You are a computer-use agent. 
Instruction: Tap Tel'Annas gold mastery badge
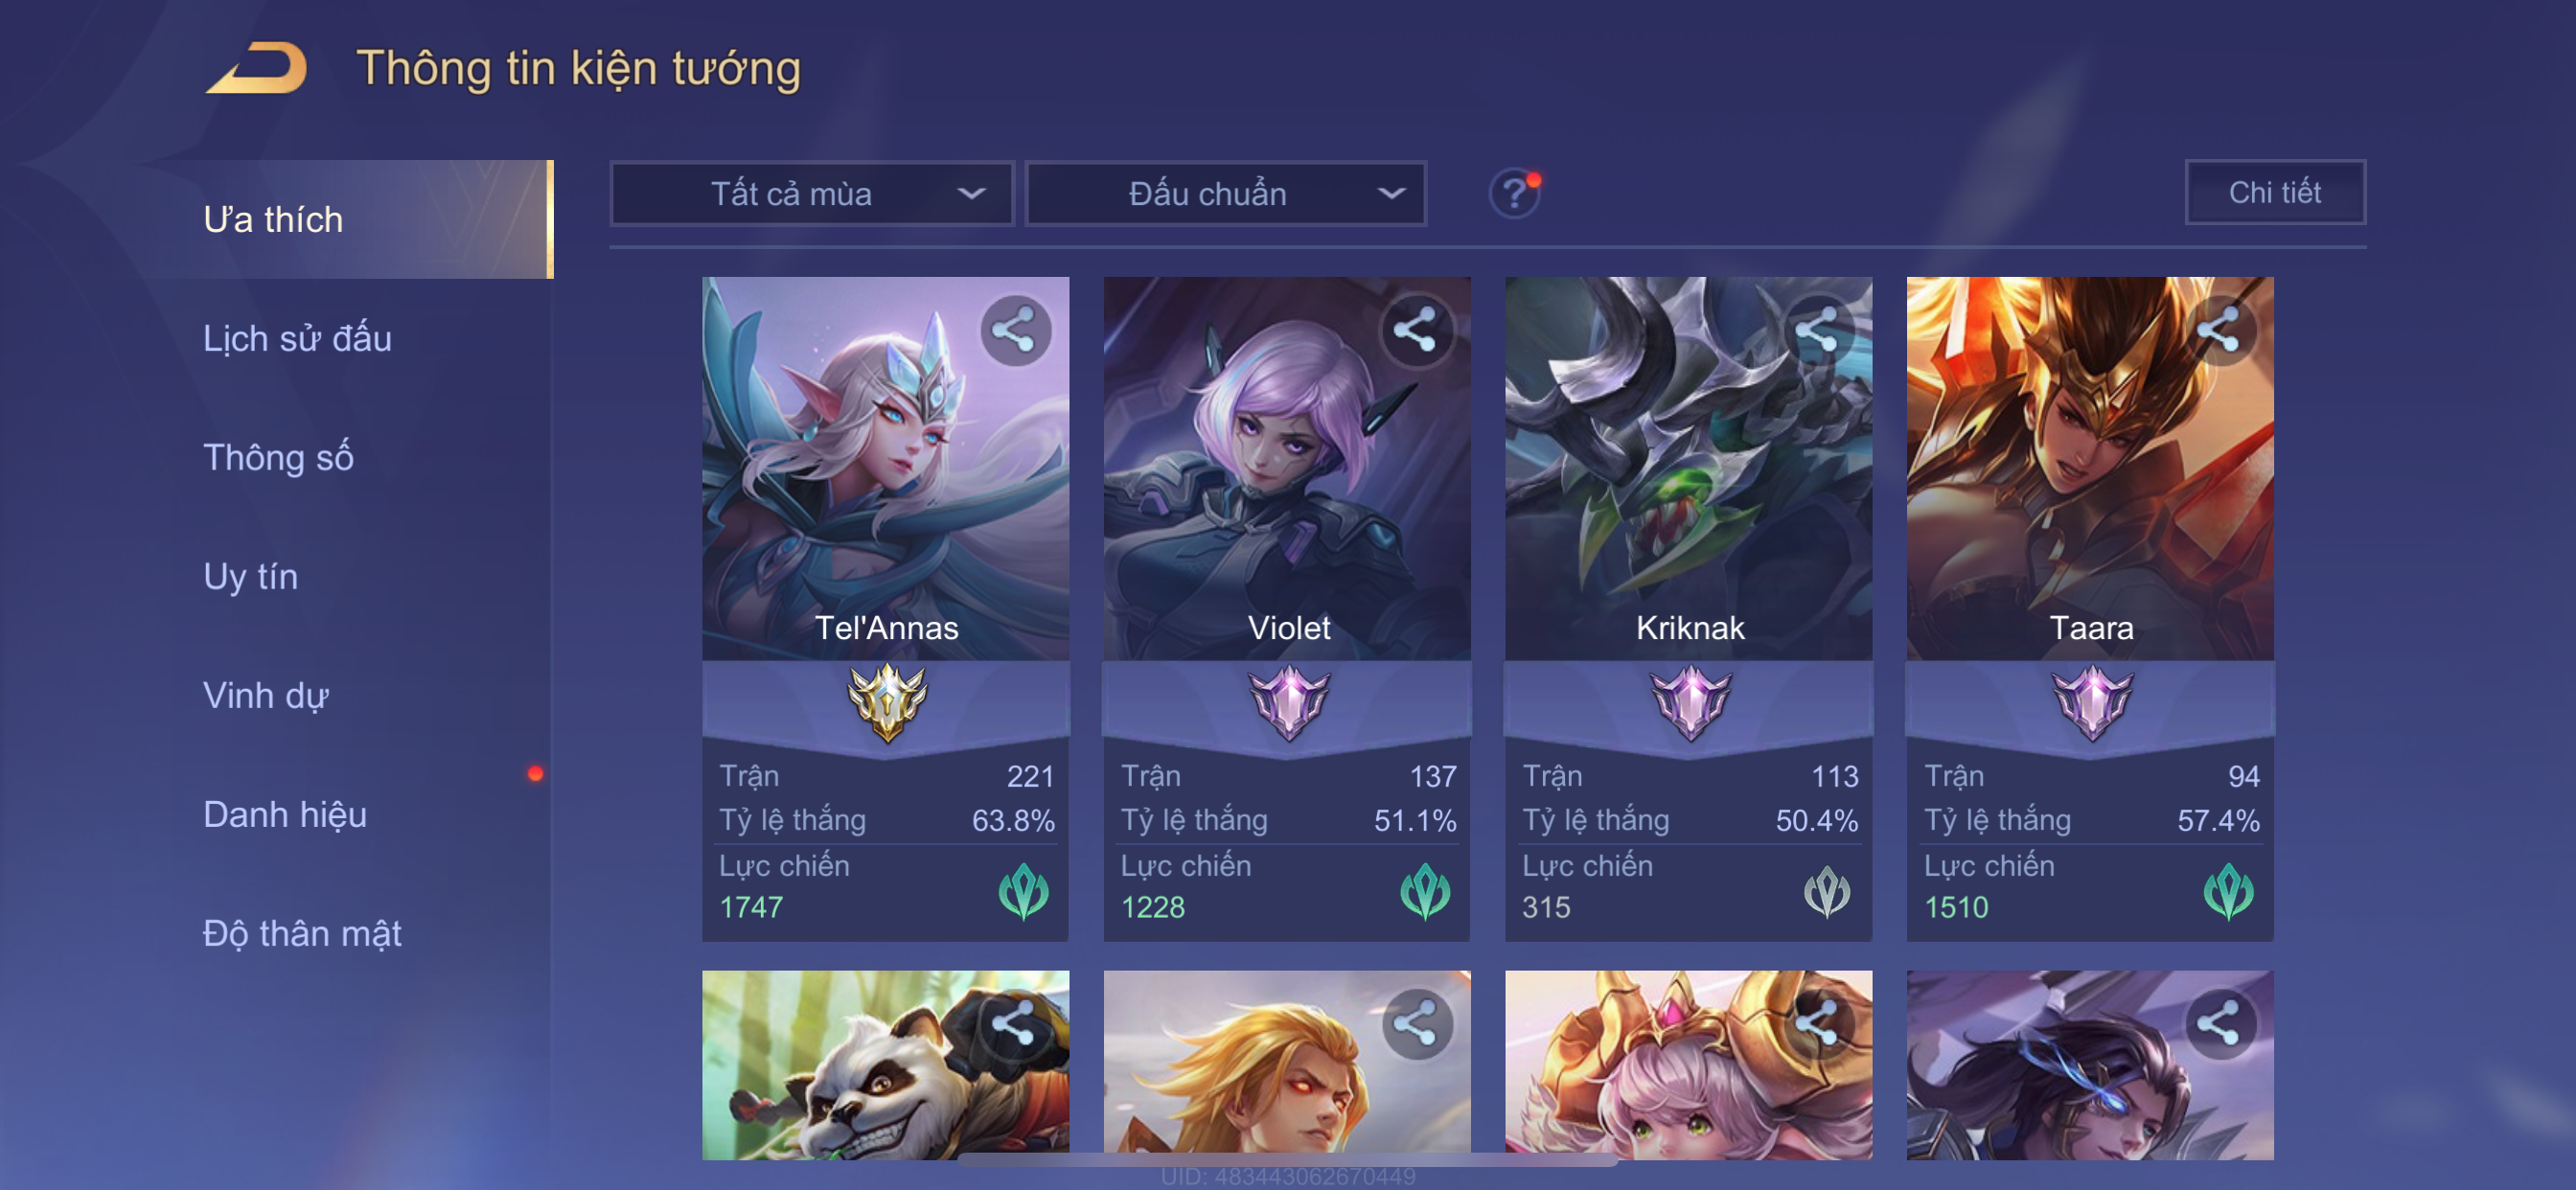(887, 702)
